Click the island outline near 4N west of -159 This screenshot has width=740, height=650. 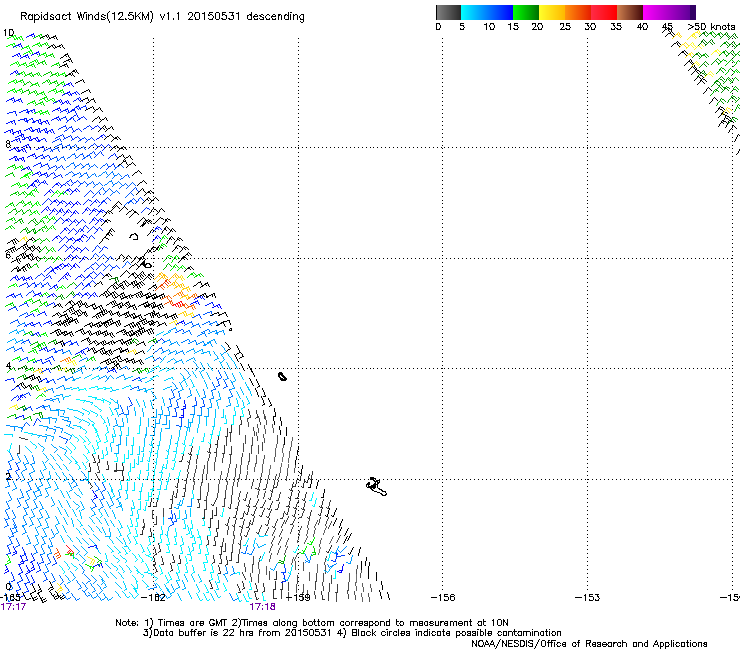(282, 376)
